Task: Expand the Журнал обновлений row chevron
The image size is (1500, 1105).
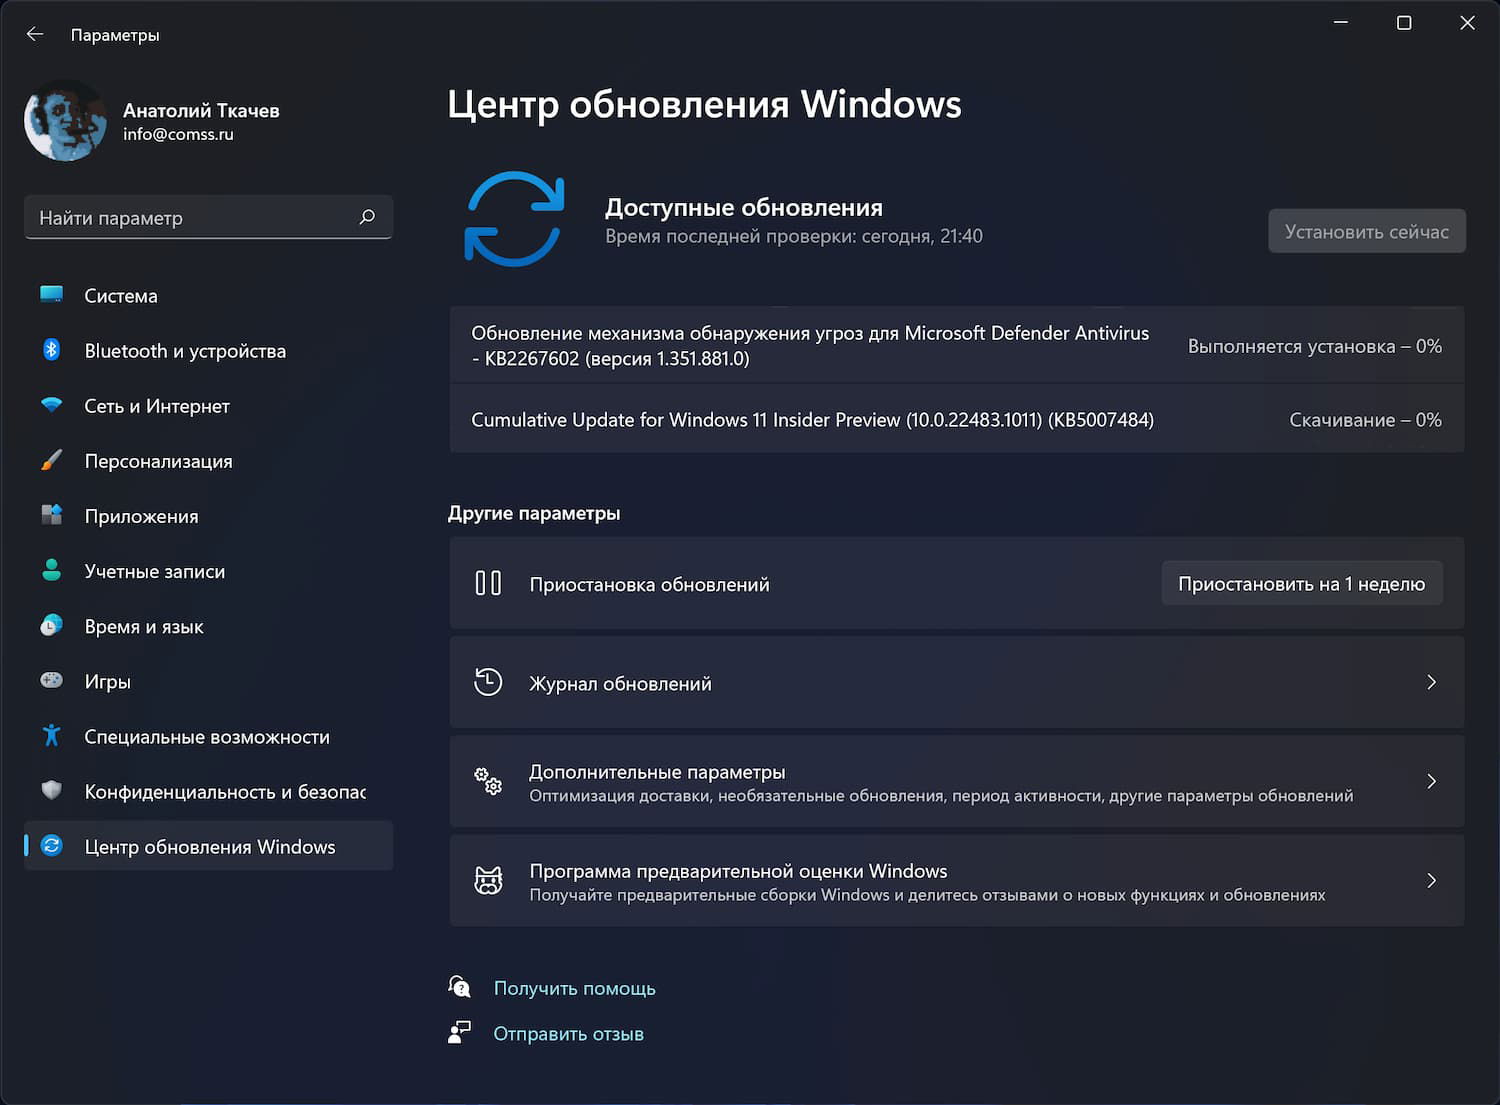Action: [x=1431, y=682]
